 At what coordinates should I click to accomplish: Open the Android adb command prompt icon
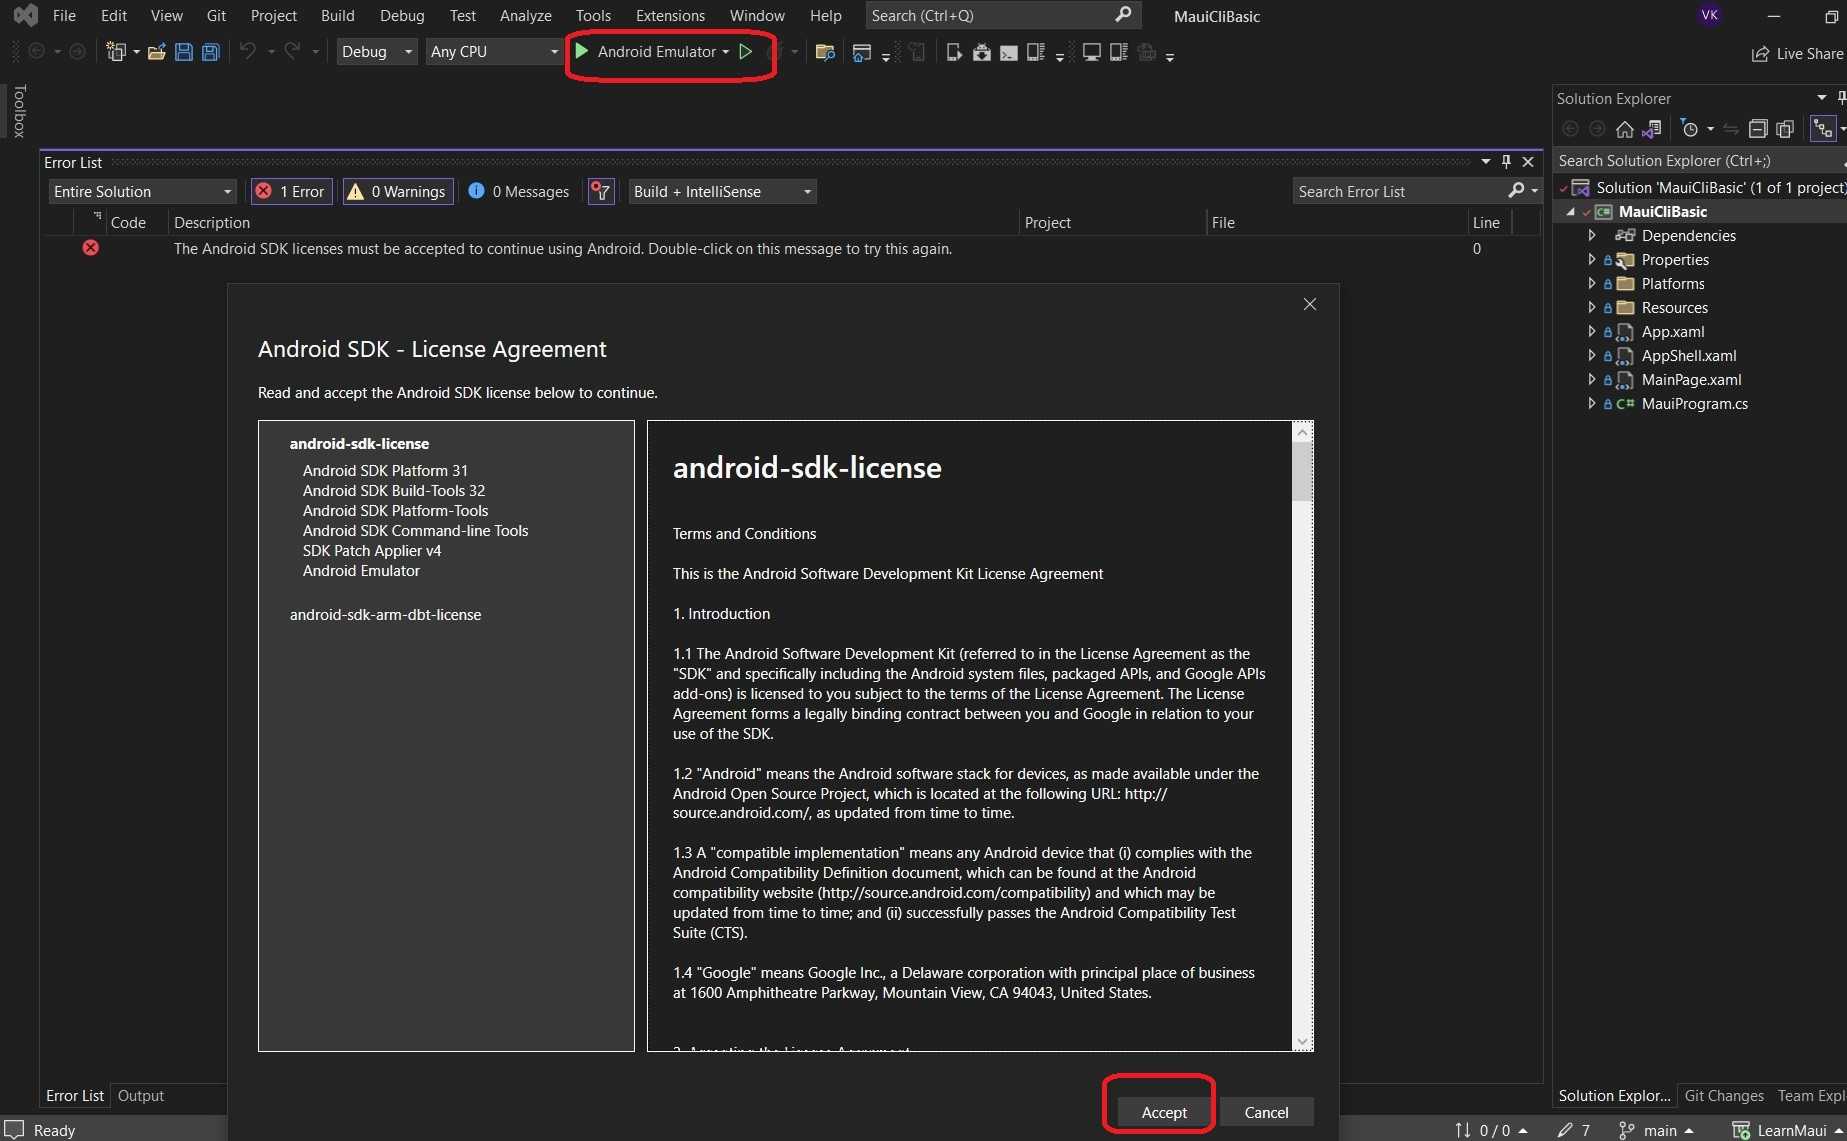(1009, 52)
